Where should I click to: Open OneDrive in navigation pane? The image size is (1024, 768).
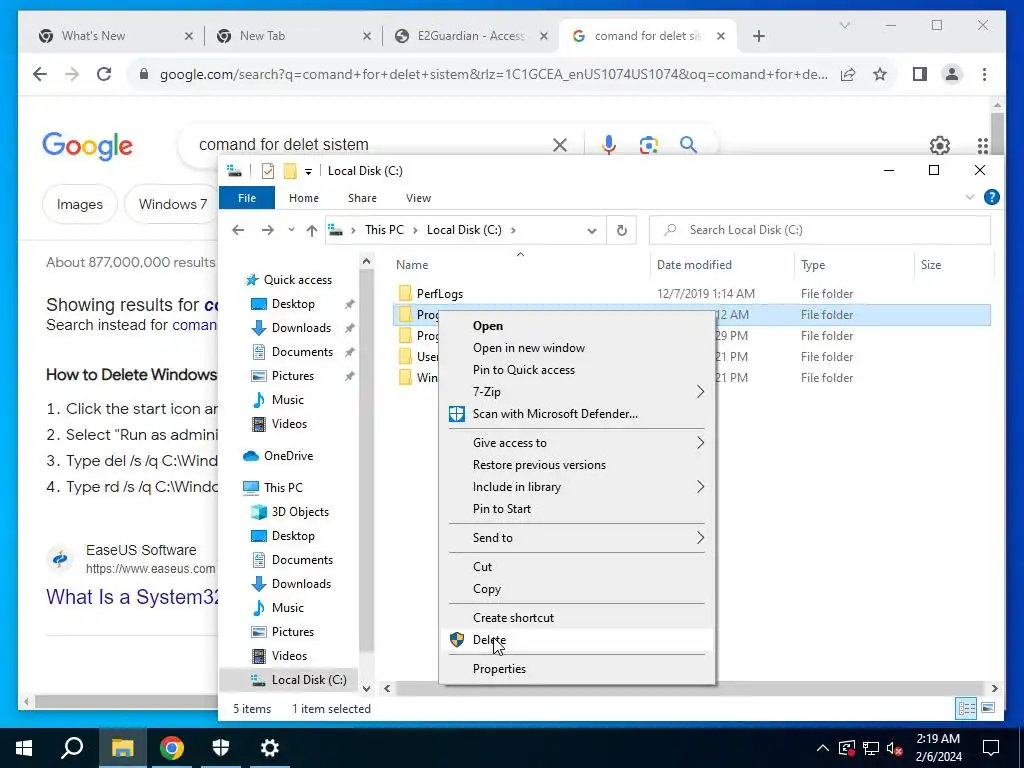coord(288,456)
